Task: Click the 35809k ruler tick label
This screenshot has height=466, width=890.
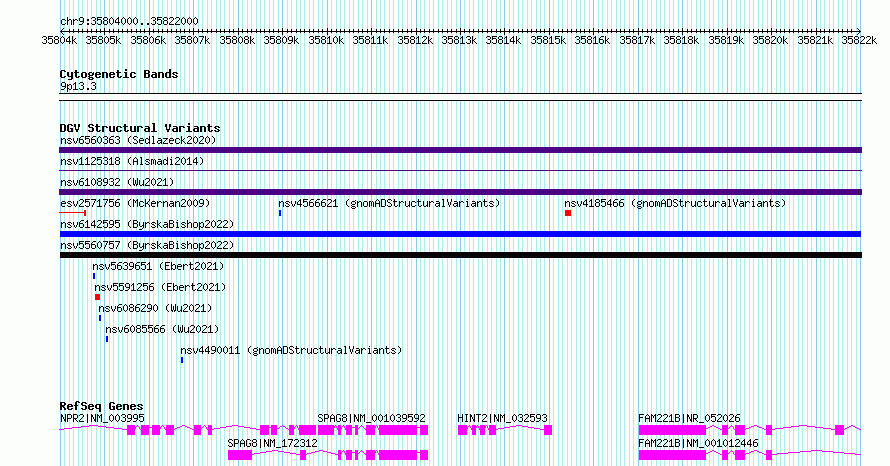Action: click(281, 40)
